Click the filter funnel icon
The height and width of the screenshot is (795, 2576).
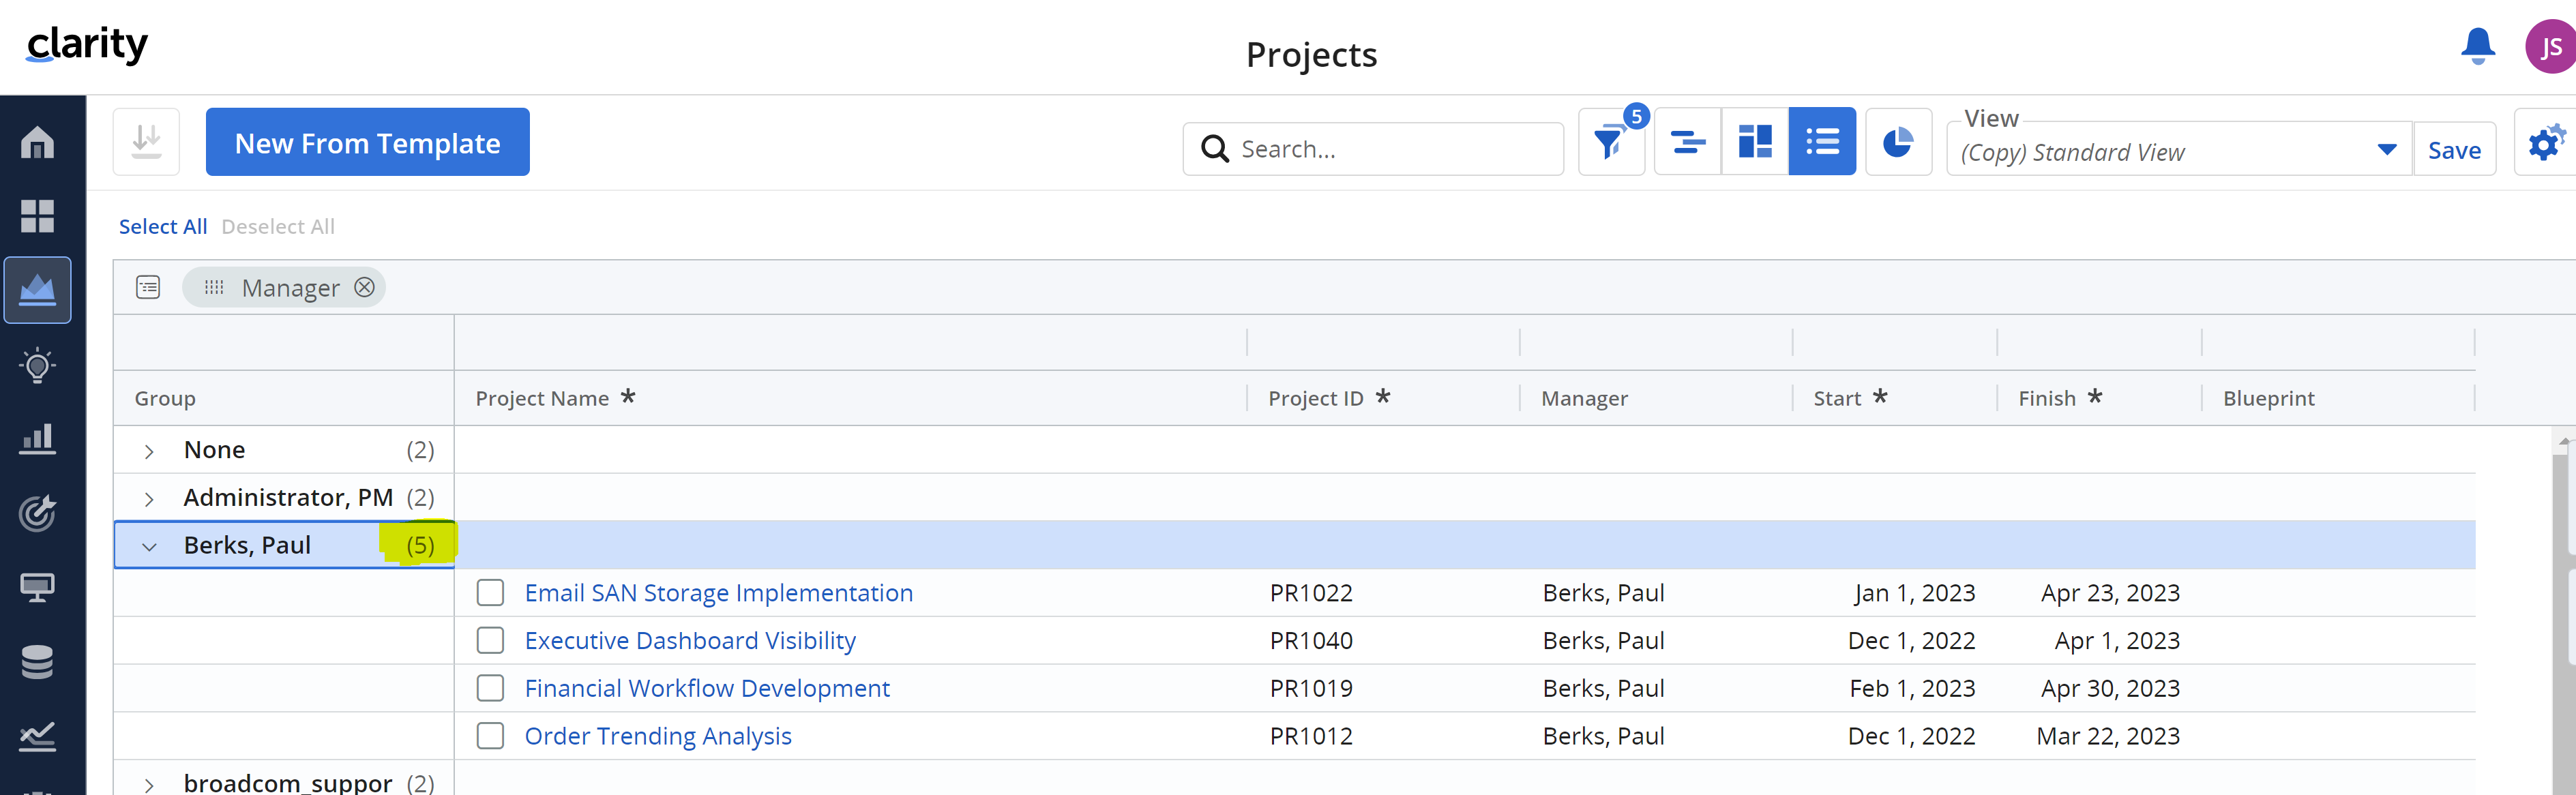pyautogui.click(x=1610, y=143)
